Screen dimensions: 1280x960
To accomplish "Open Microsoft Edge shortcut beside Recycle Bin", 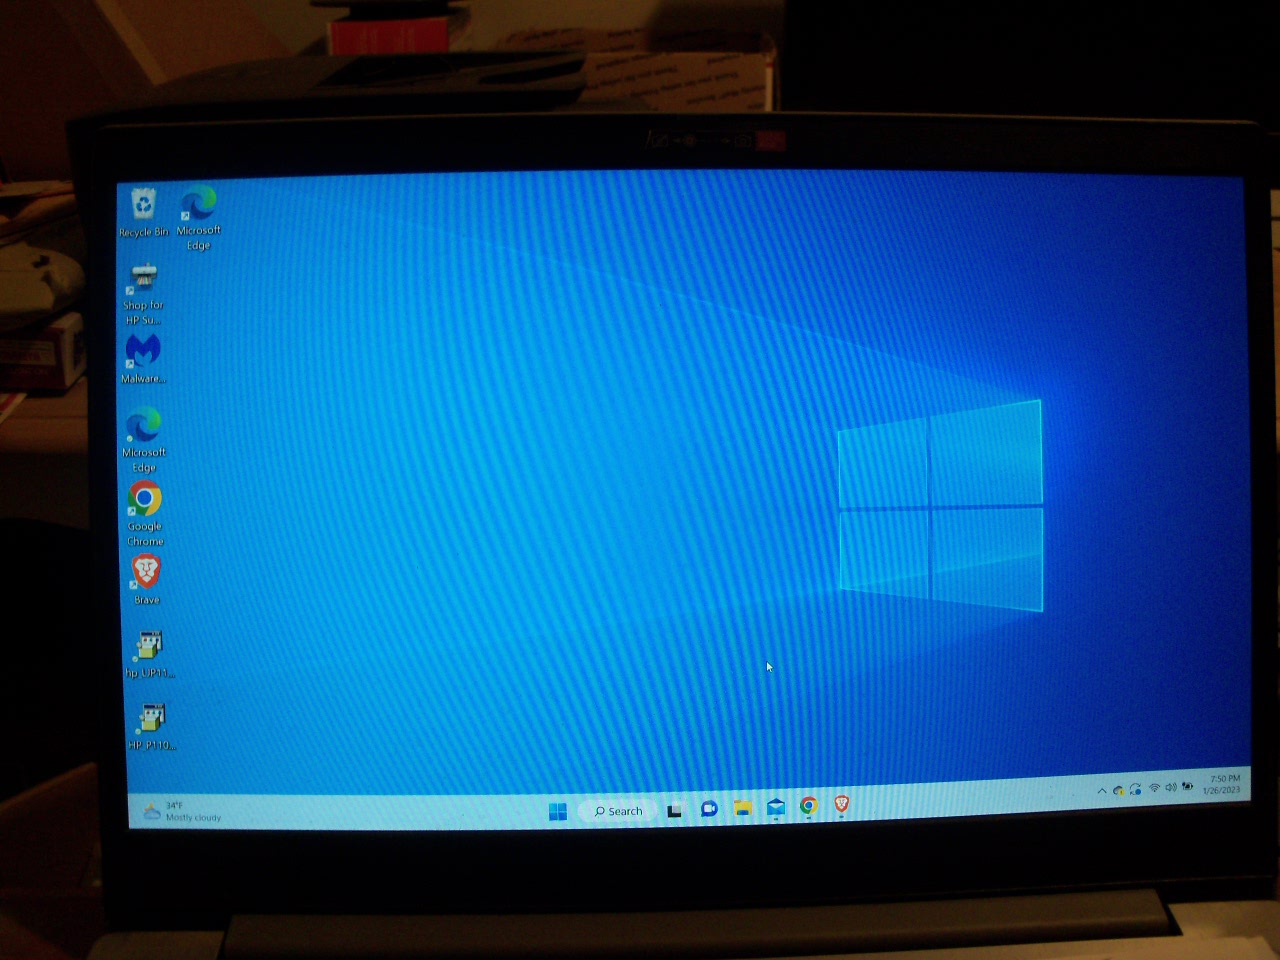I will pos(198,217).
